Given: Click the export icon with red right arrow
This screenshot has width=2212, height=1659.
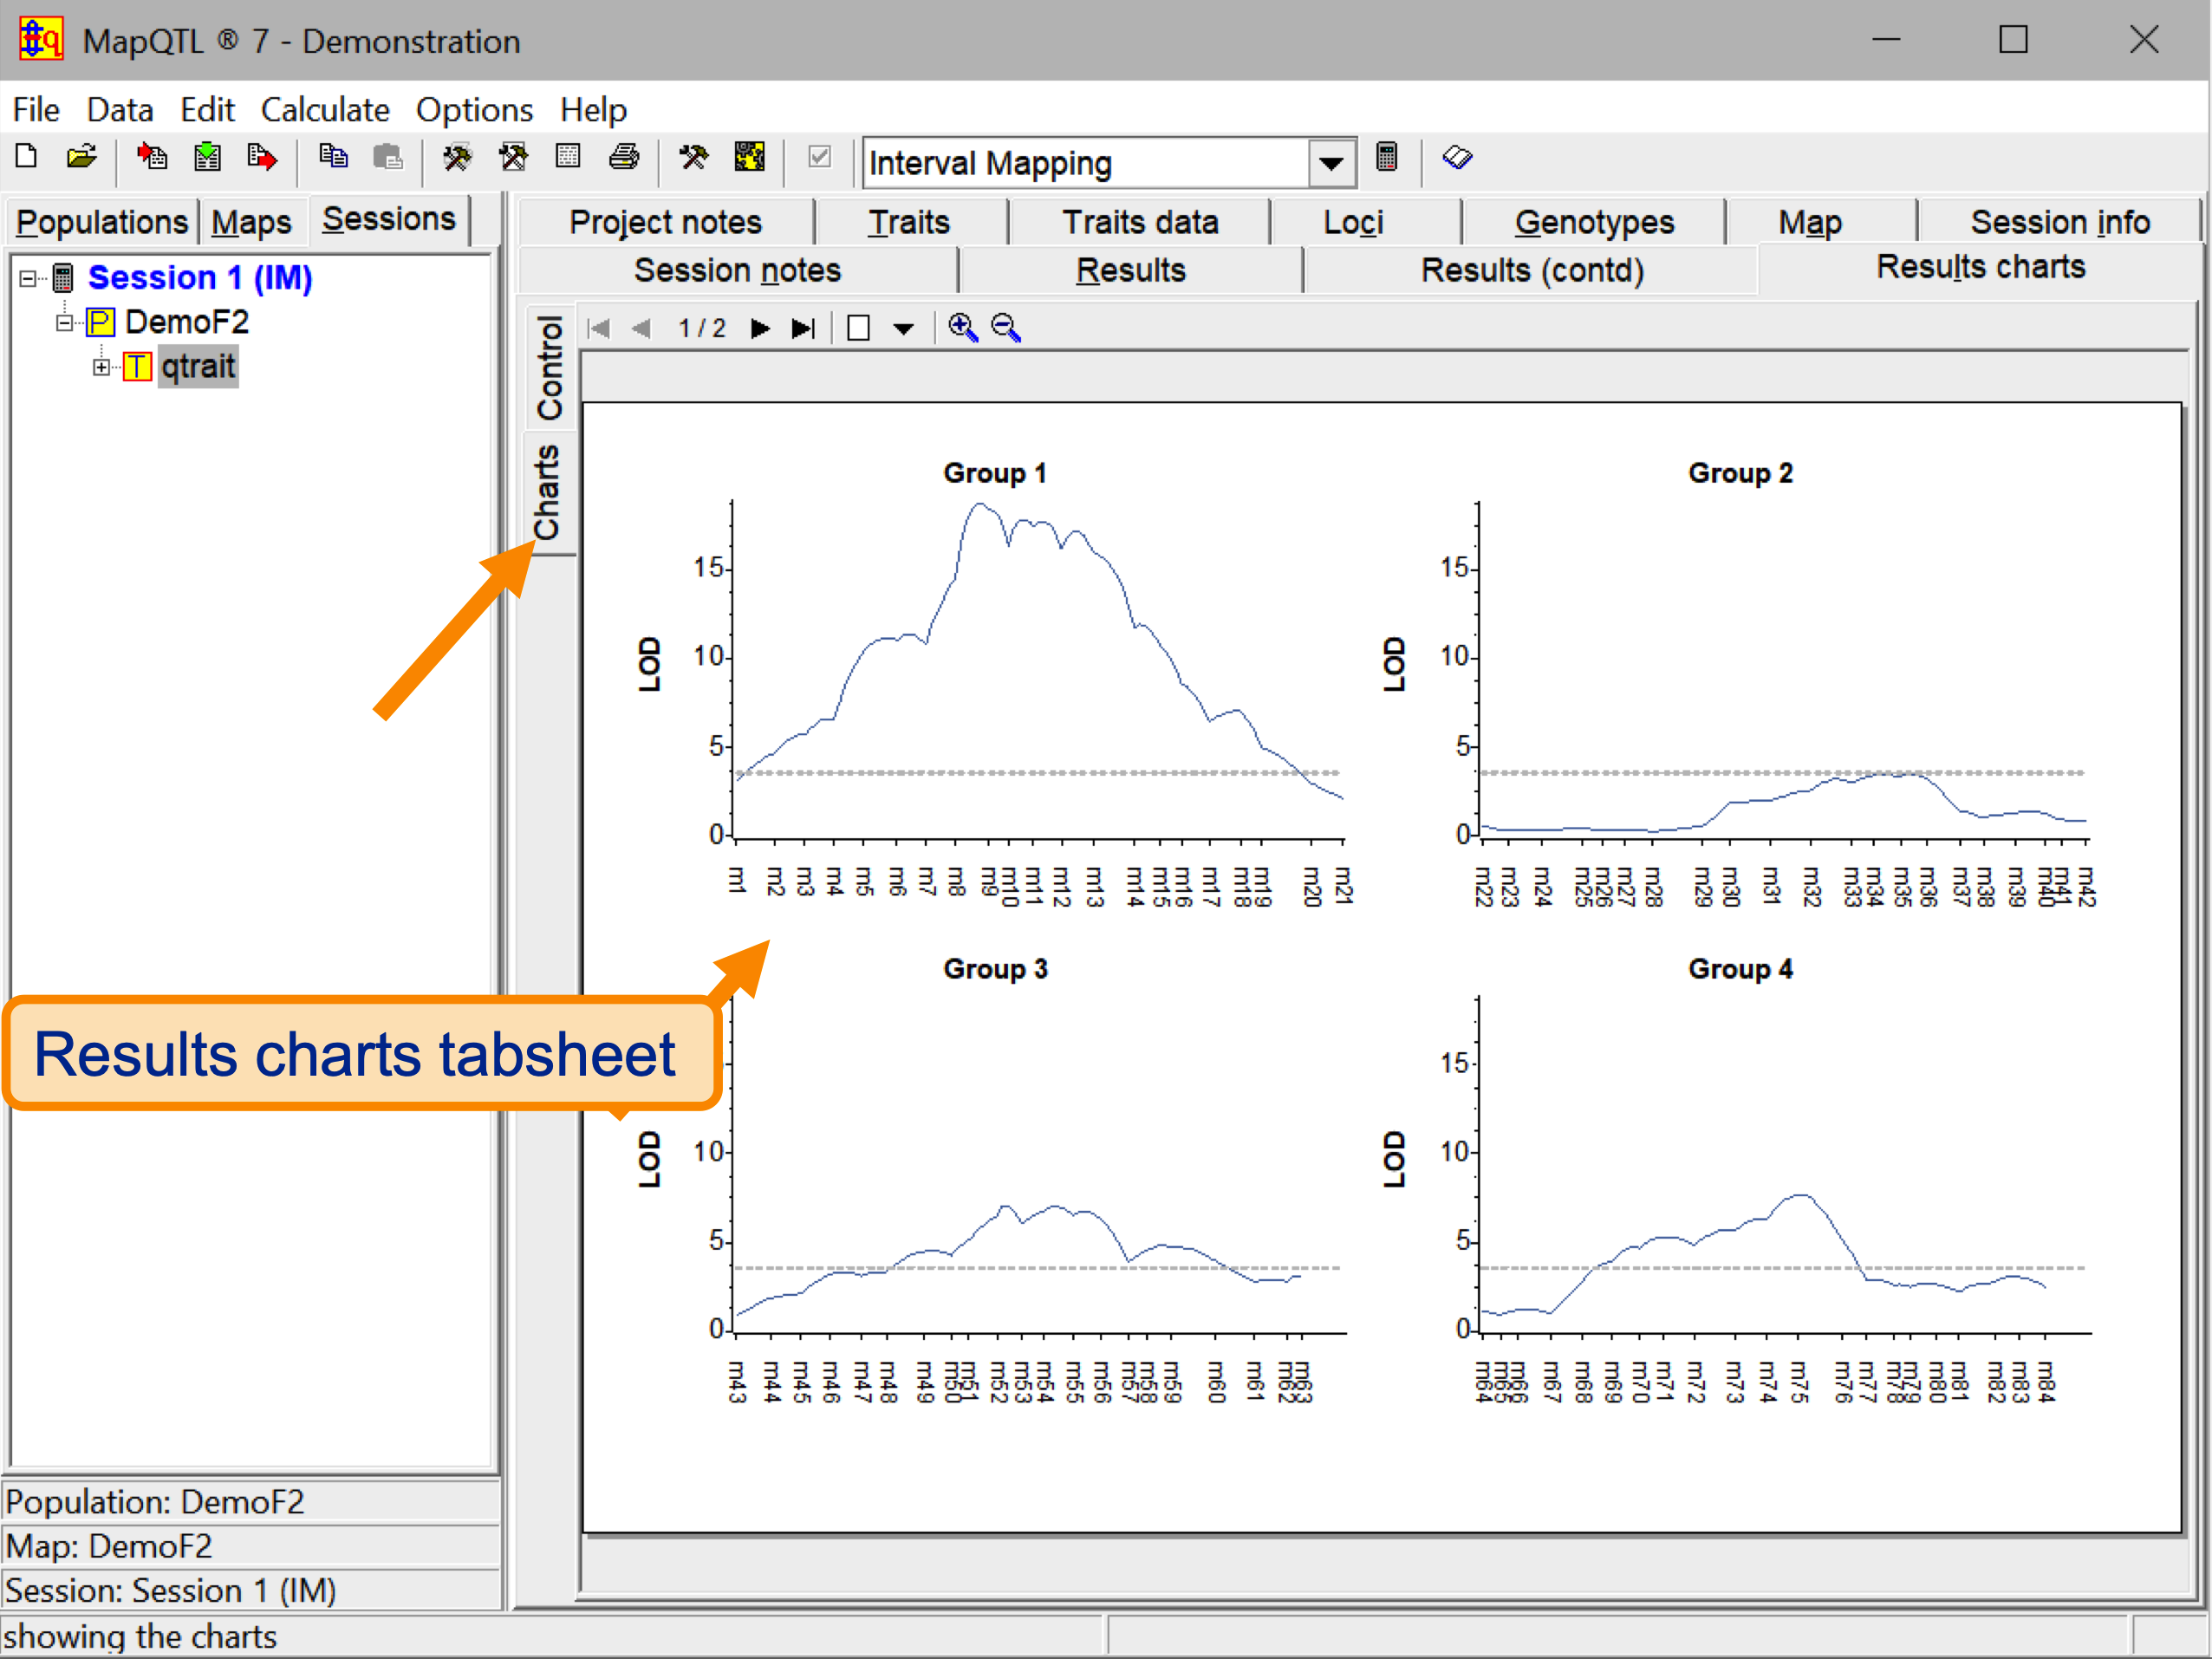Looking at the screenshot, I should pyautogui.click(x=262, y=158).
